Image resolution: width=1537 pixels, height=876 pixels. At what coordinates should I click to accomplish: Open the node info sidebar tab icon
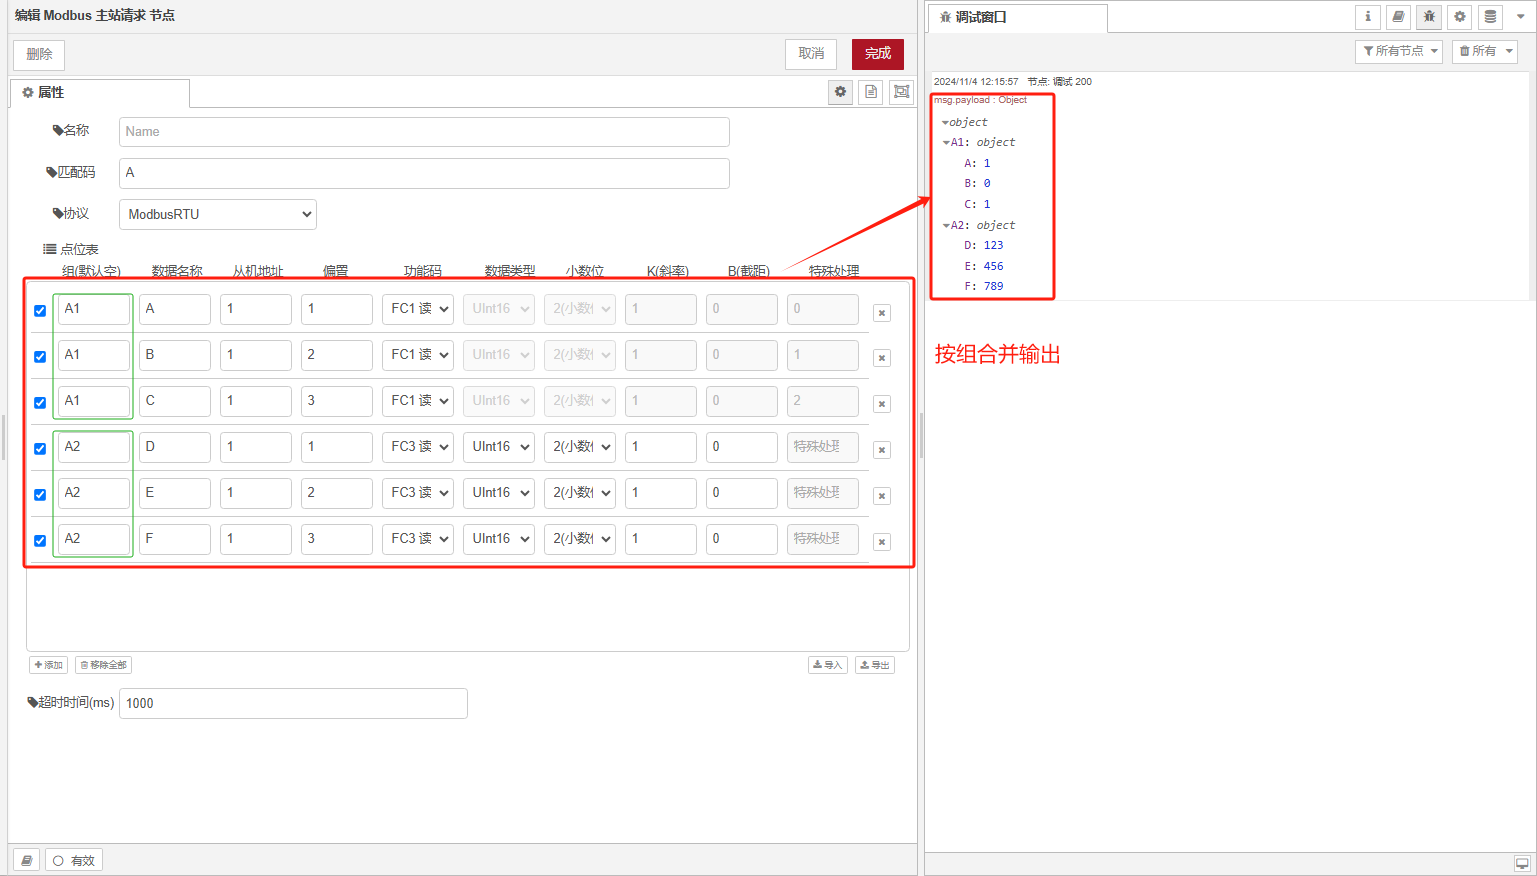(1368, 17)
